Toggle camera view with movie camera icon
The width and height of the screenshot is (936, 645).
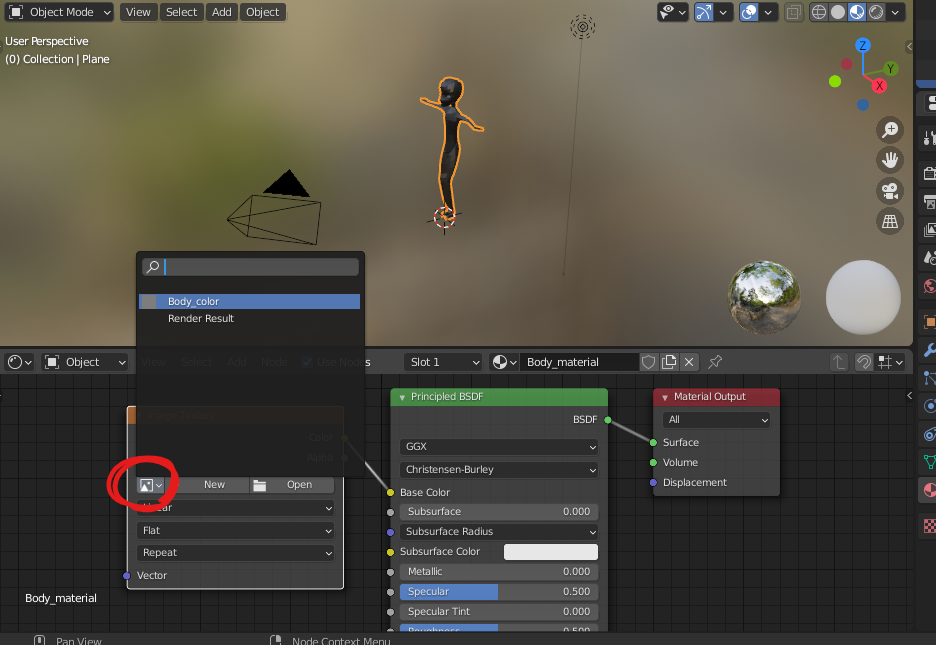890,191
